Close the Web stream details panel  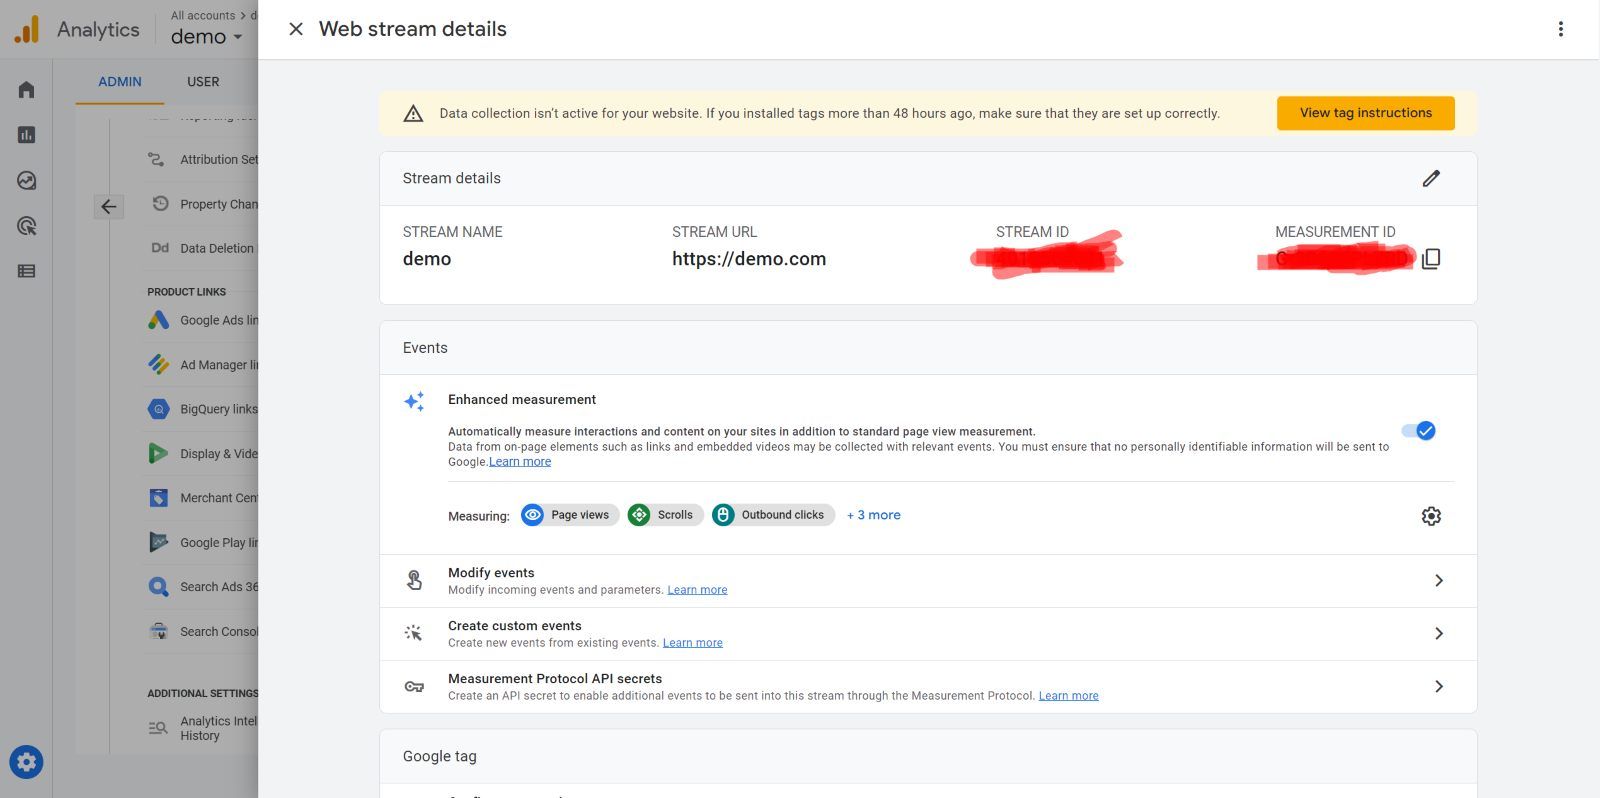(296, 29)
